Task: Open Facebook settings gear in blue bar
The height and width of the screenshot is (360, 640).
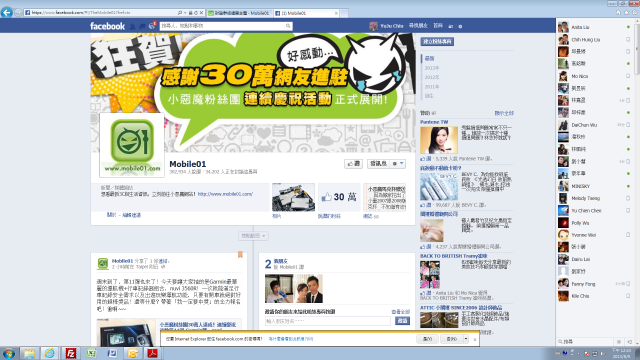Action: point(460,26)
